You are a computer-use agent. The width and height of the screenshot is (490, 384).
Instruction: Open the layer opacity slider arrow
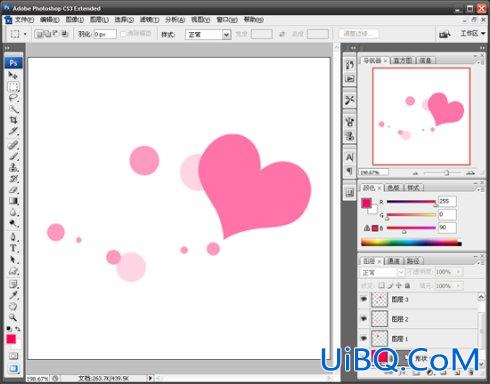tap(459, 272)
